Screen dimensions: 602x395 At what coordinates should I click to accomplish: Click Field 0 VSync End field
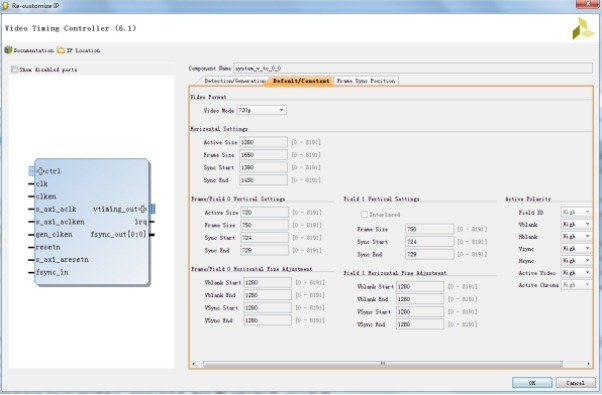(x=268, y=321)
